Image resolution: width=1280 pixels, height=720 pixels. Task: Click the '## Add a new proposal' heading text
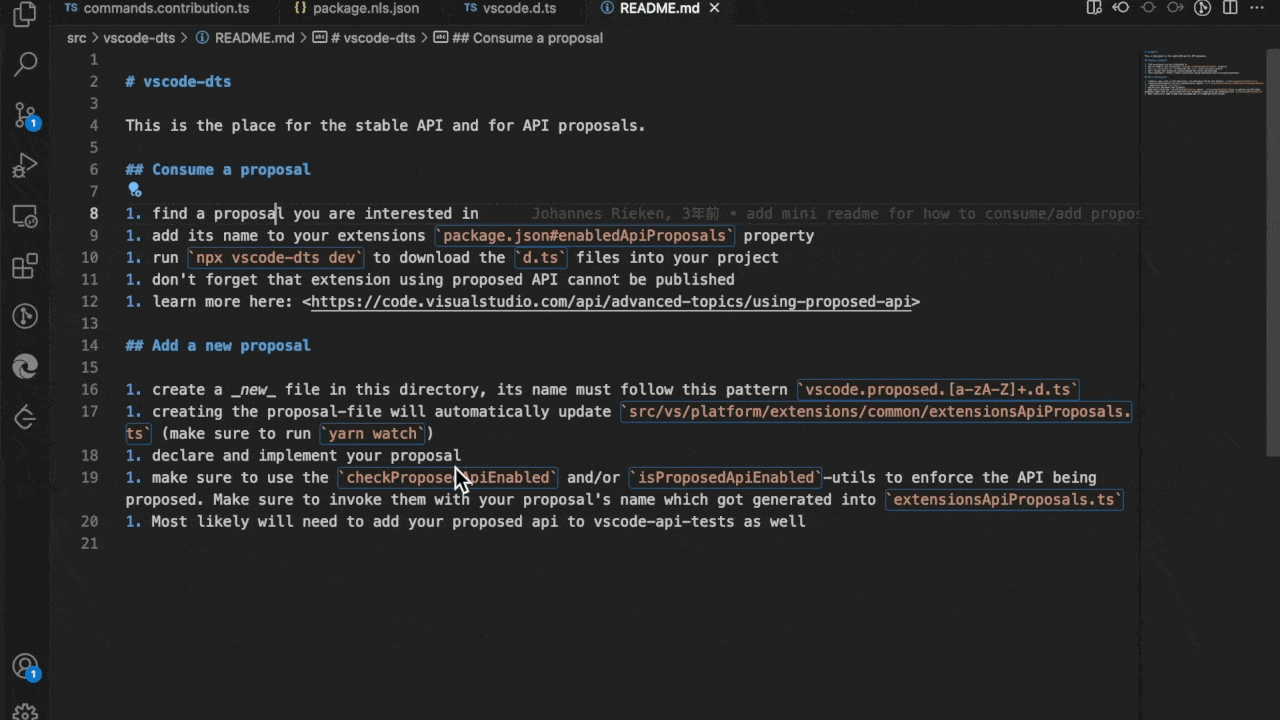218,345
